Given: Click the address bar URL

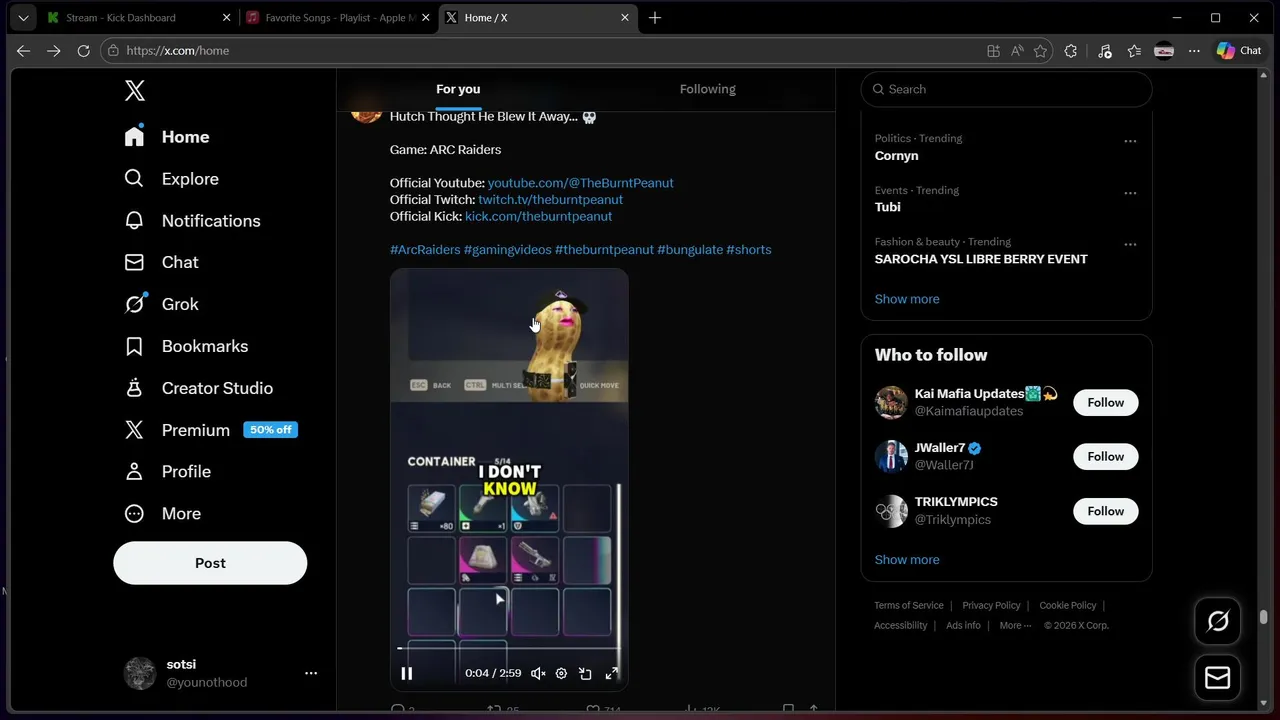Looking at the screenshot, I should [178, 51].
